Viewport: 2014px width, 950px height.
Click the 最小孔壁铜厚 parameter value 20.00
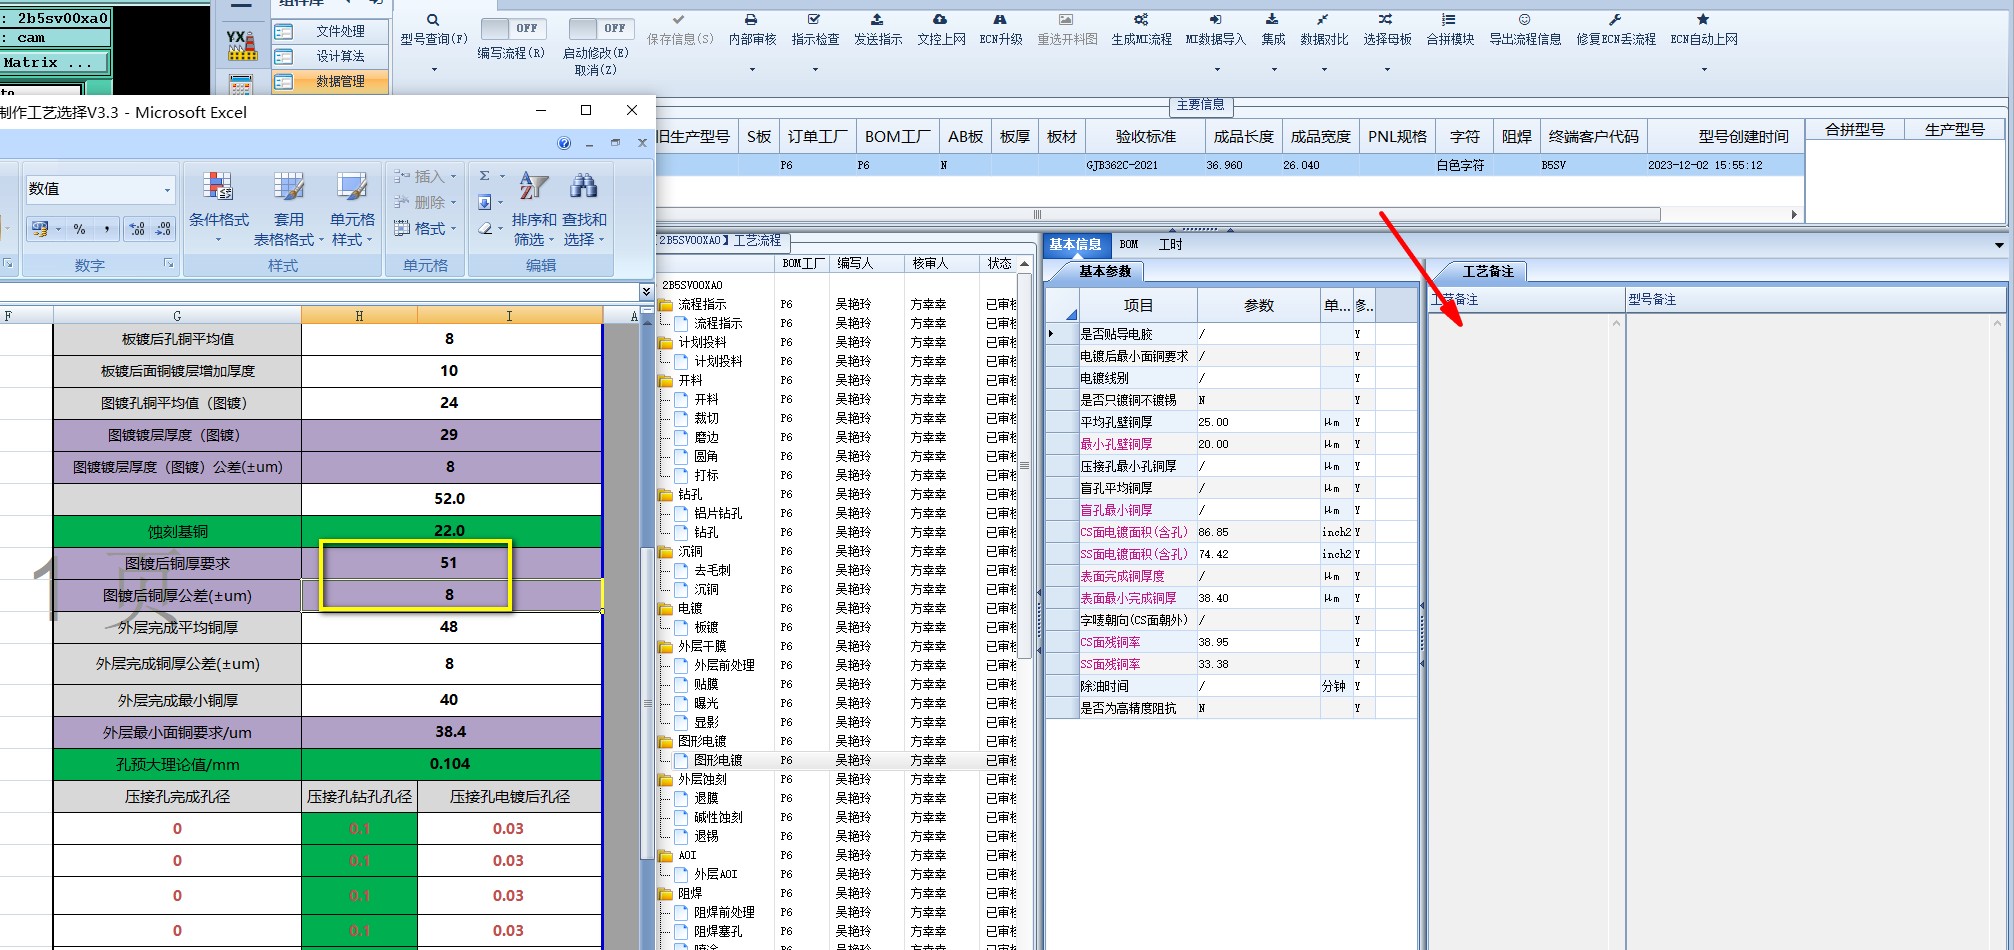tap(1257, 444)
